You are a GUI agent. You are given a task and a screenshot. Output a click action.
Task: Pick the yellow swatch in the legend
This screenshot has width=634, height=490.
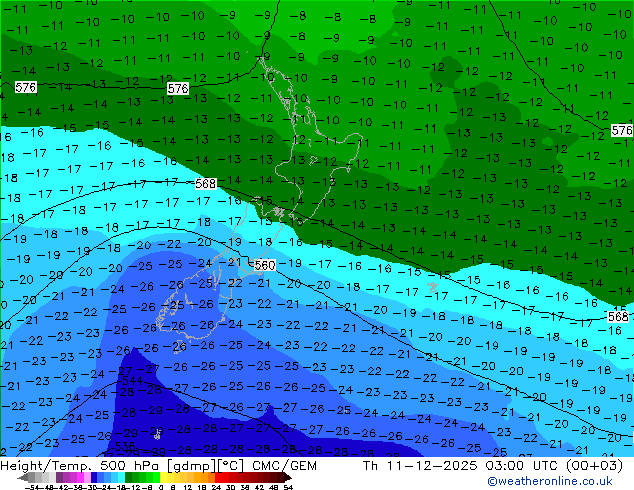pyautogui.click(x=163, y=477)
